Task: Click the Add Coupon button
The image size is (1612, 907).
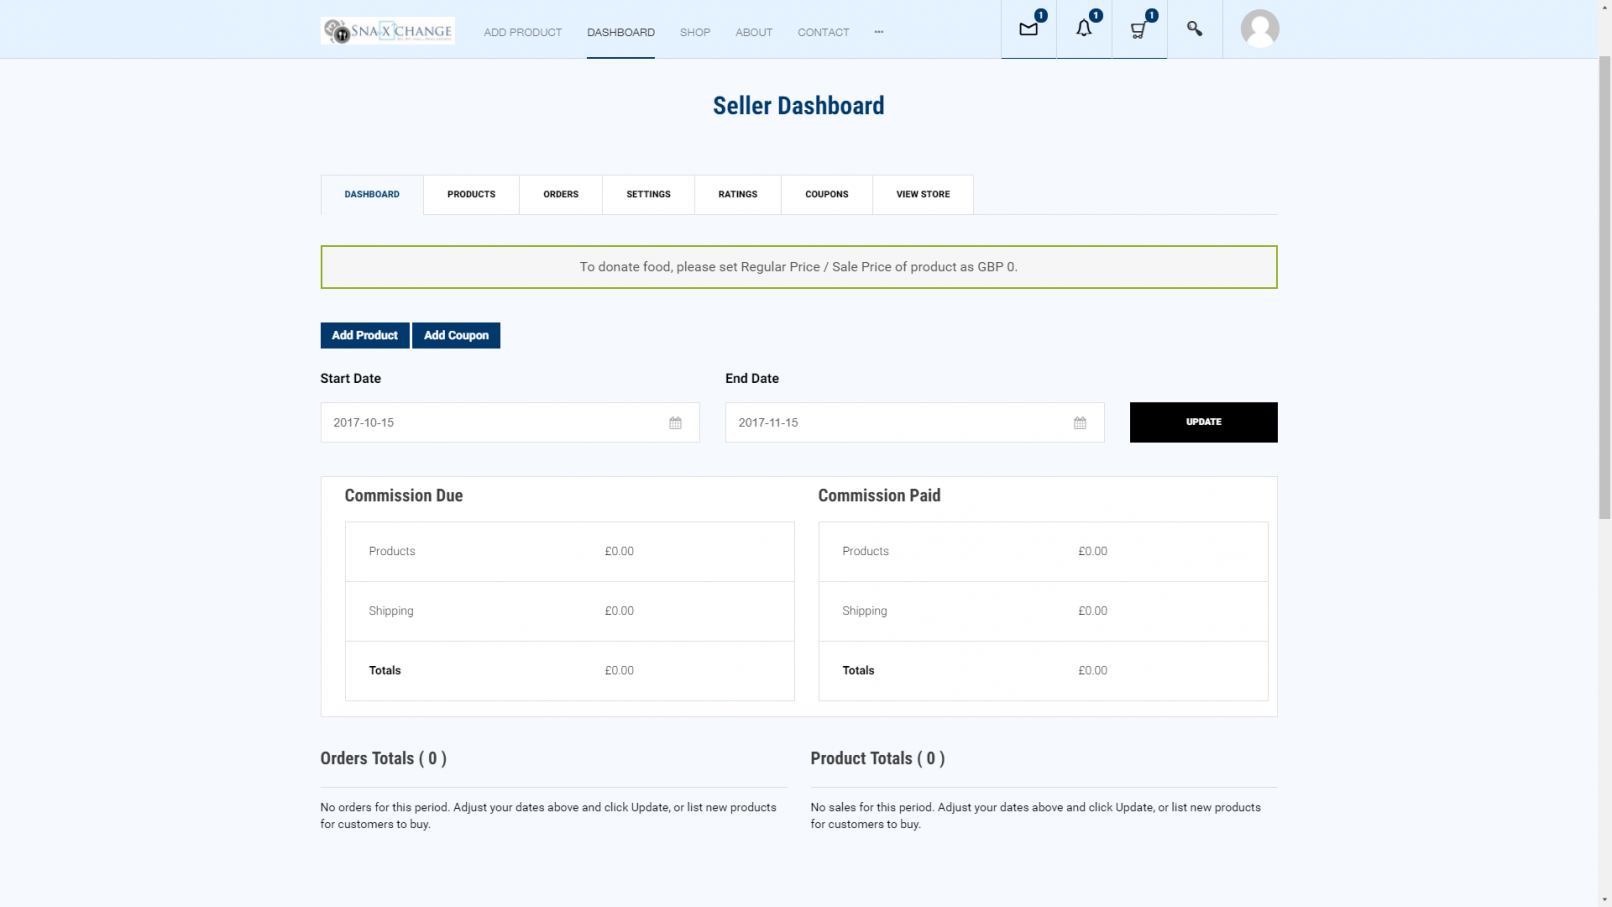Action: click(x=456, y=335)
